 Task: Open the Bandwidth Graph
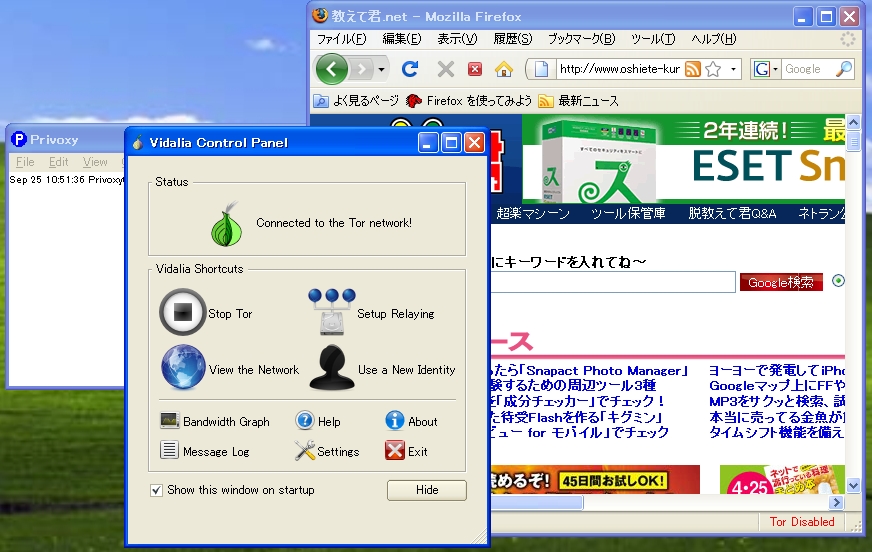(215, 421)
